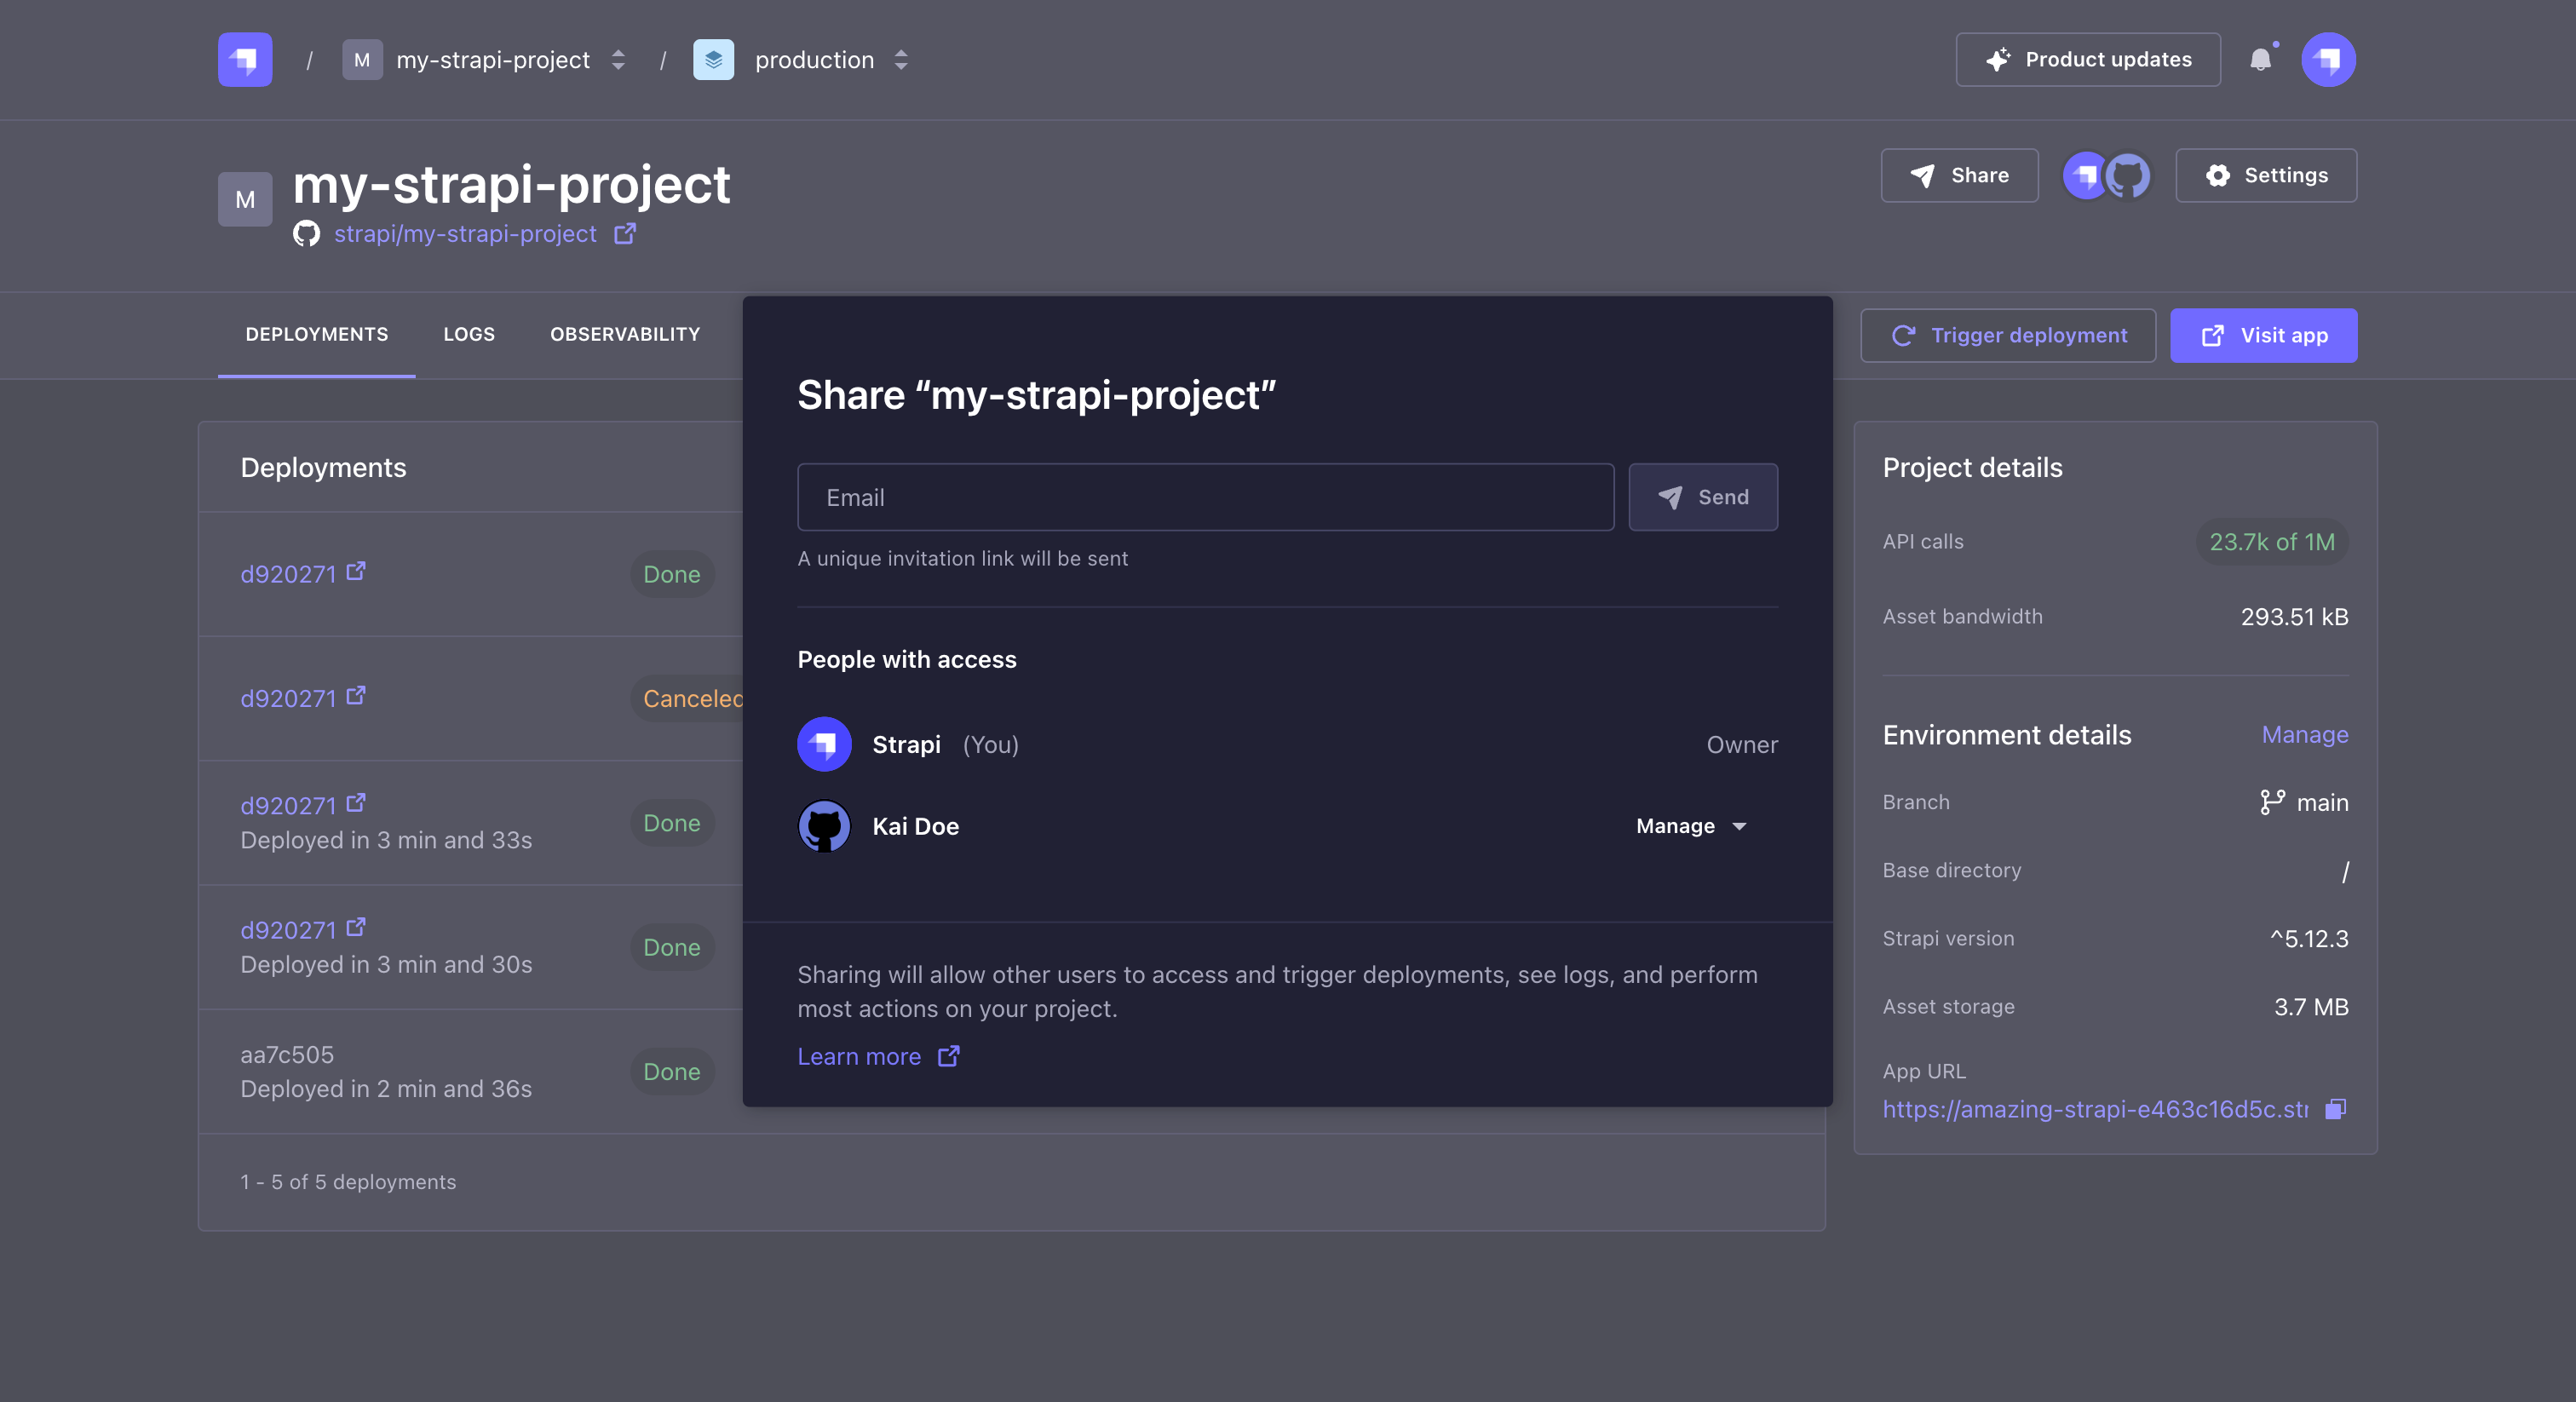Open Manage in Environment details
This screenshot has width=2576, height=1402.
coord(2305,735)
